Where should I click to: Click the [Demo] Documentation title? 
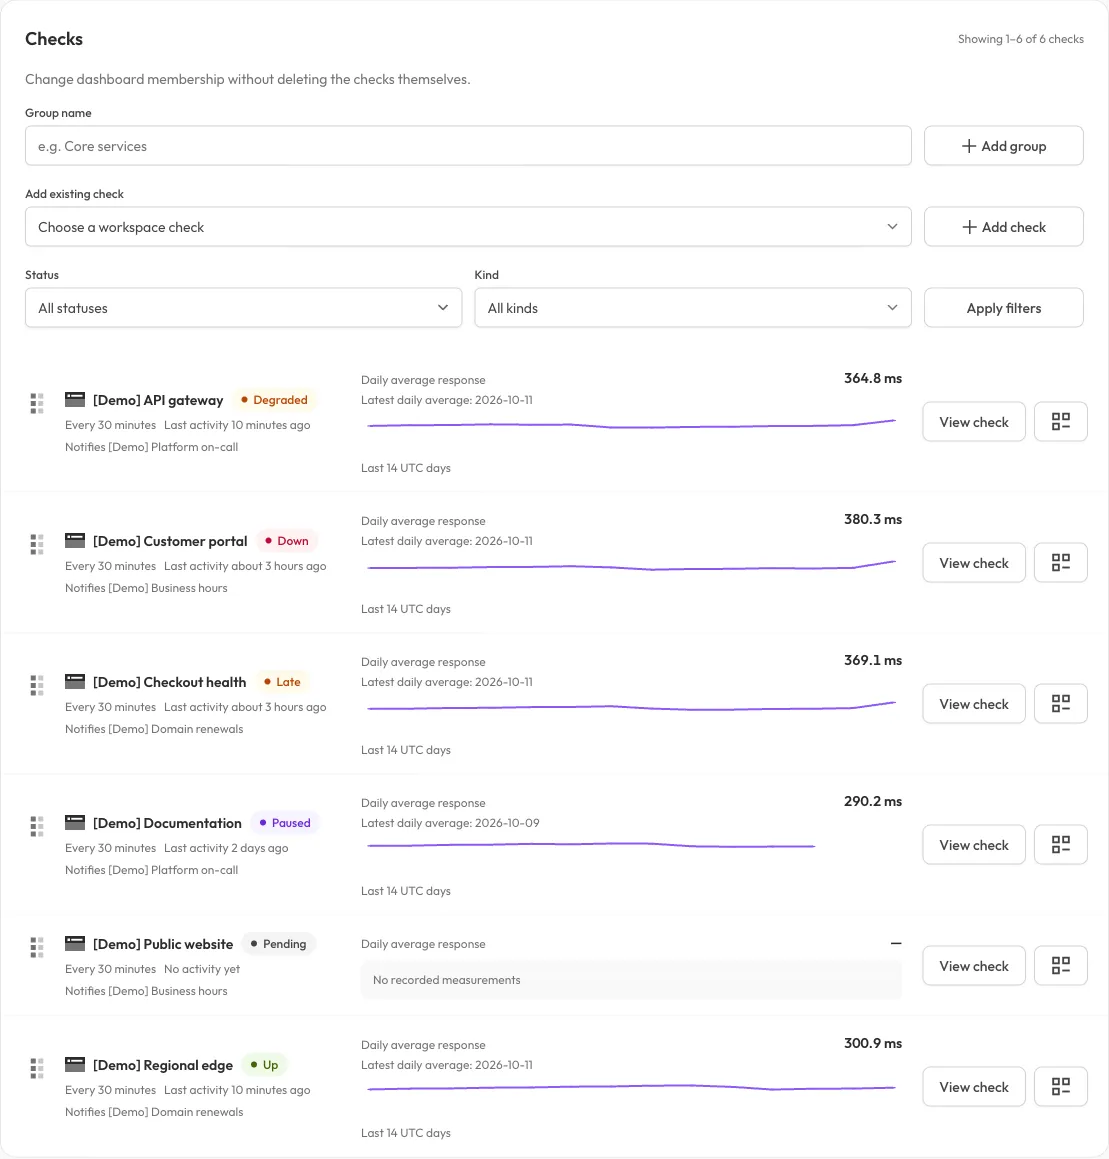[x=167, y=823]
